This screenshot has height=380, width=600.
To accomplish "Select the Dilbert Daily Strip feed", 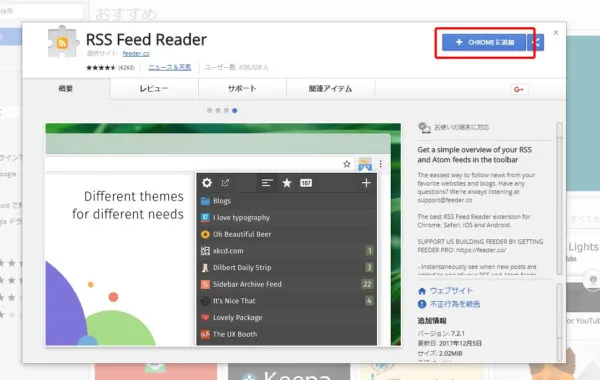I will pyautogui.click(x=287, y=267).
